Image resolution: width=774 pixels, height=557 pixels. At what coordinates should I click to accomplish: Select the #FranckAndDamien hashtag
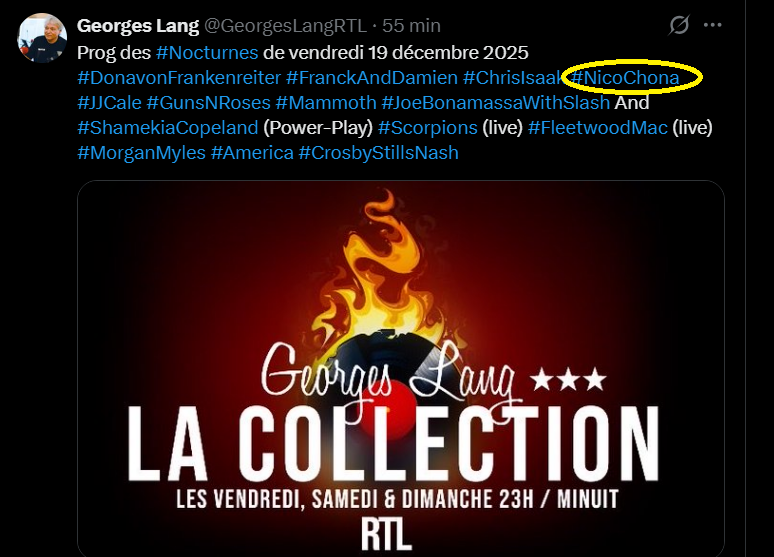coord(372,78)
